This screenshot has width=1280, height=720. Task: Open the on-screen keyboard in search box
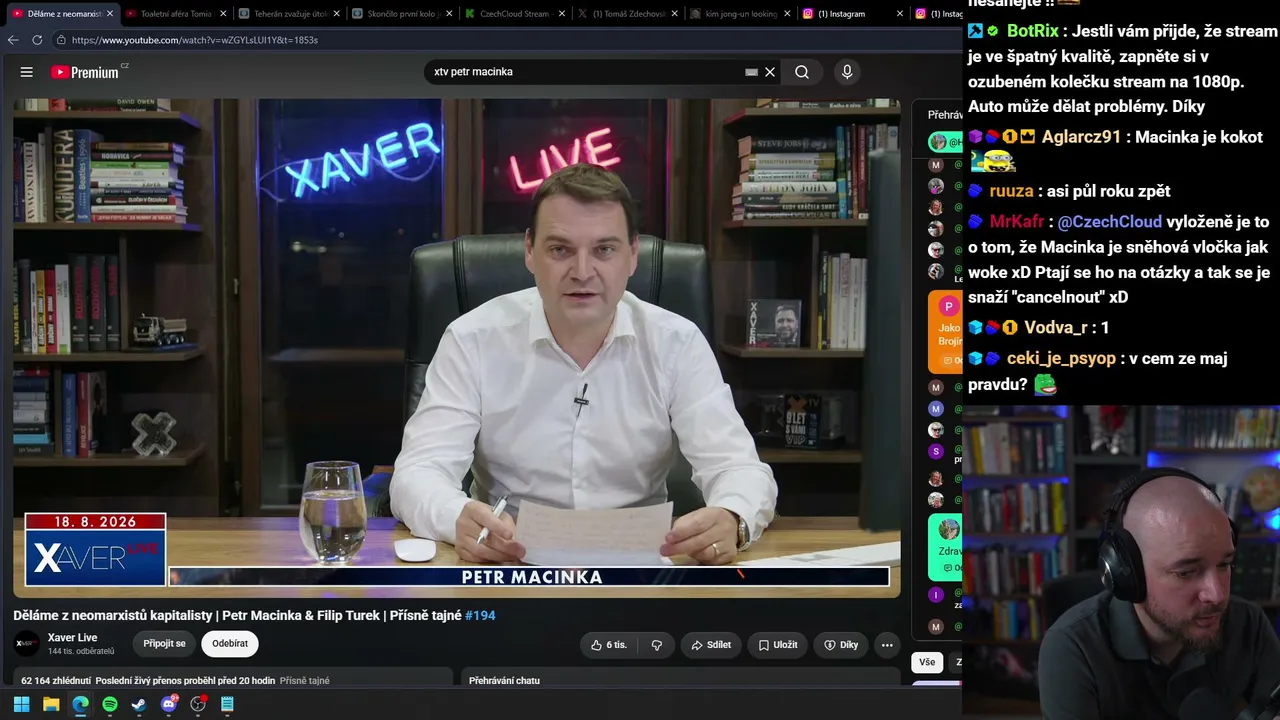coord(751,72)
